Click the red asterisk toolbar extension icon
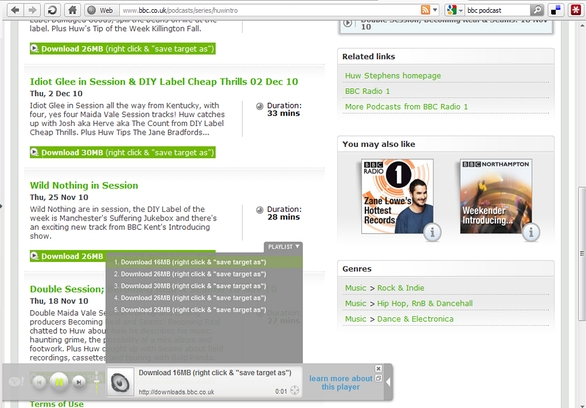Viewport: 586px width, 408px height. [576, 10]
